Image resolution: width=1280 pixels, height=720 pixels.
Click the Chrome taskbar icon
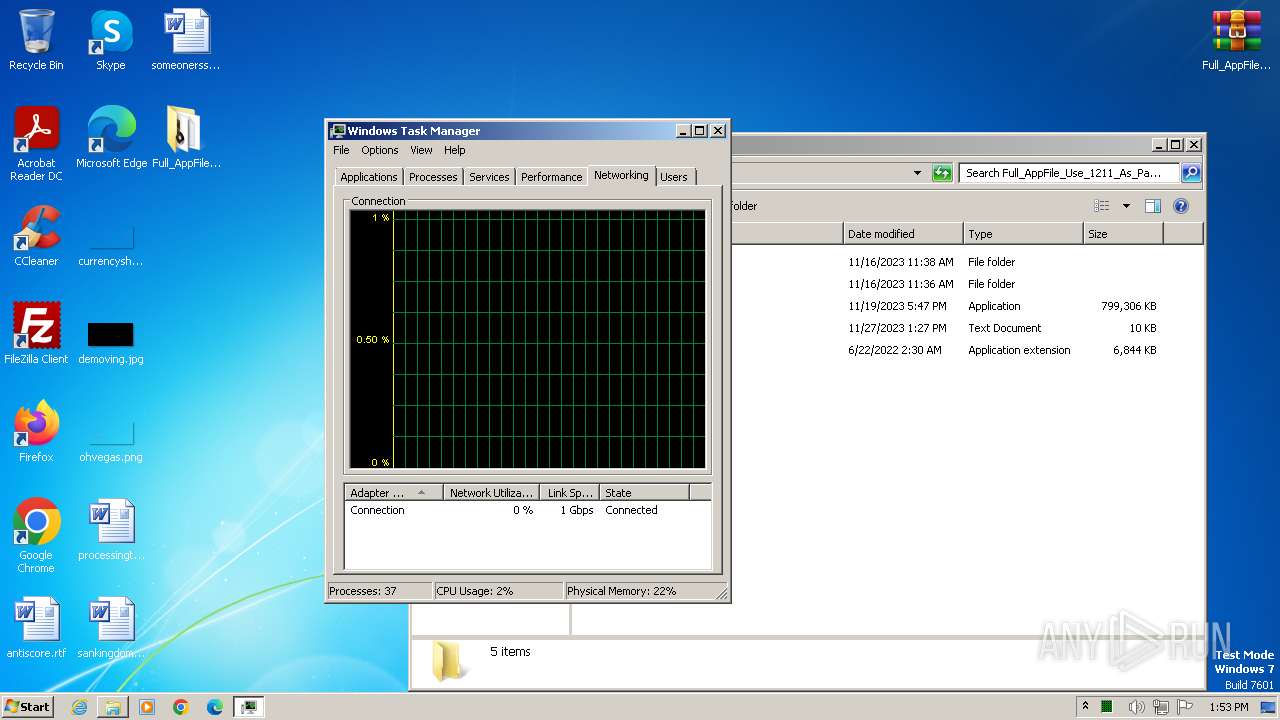181,707
